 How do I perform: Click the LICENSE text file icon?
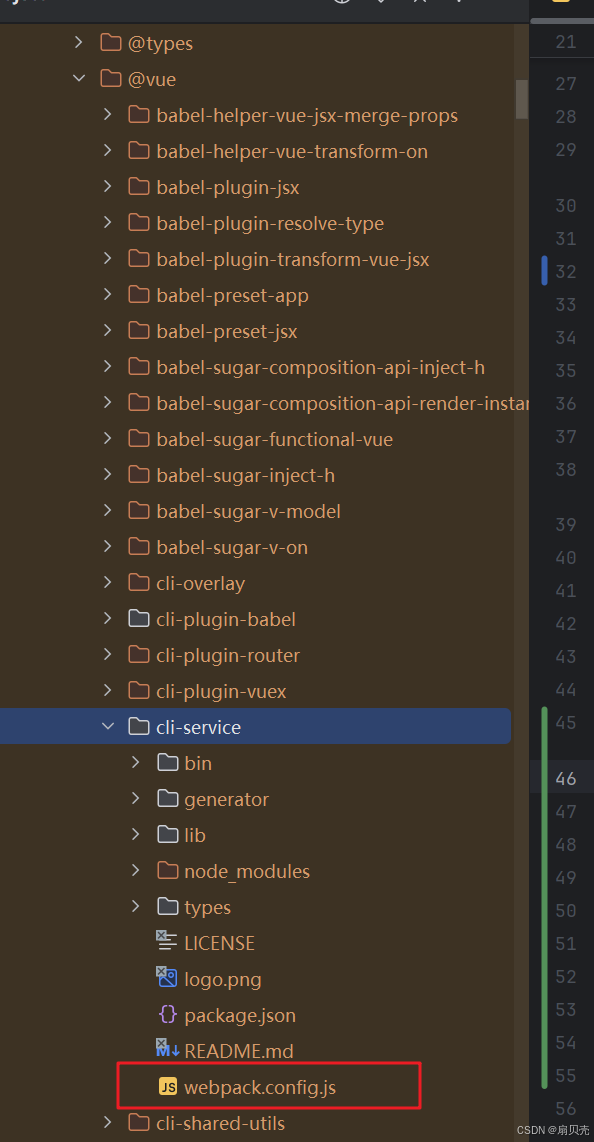click(167, 941)
